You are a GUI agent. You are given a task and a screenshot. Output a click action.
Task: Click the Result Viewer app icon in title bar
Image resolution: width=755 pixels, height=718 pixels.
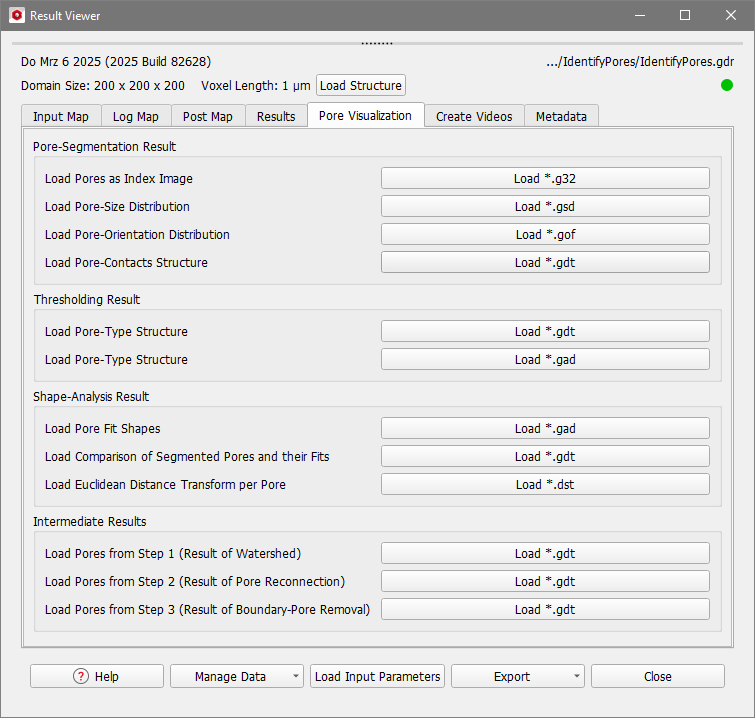16,16
